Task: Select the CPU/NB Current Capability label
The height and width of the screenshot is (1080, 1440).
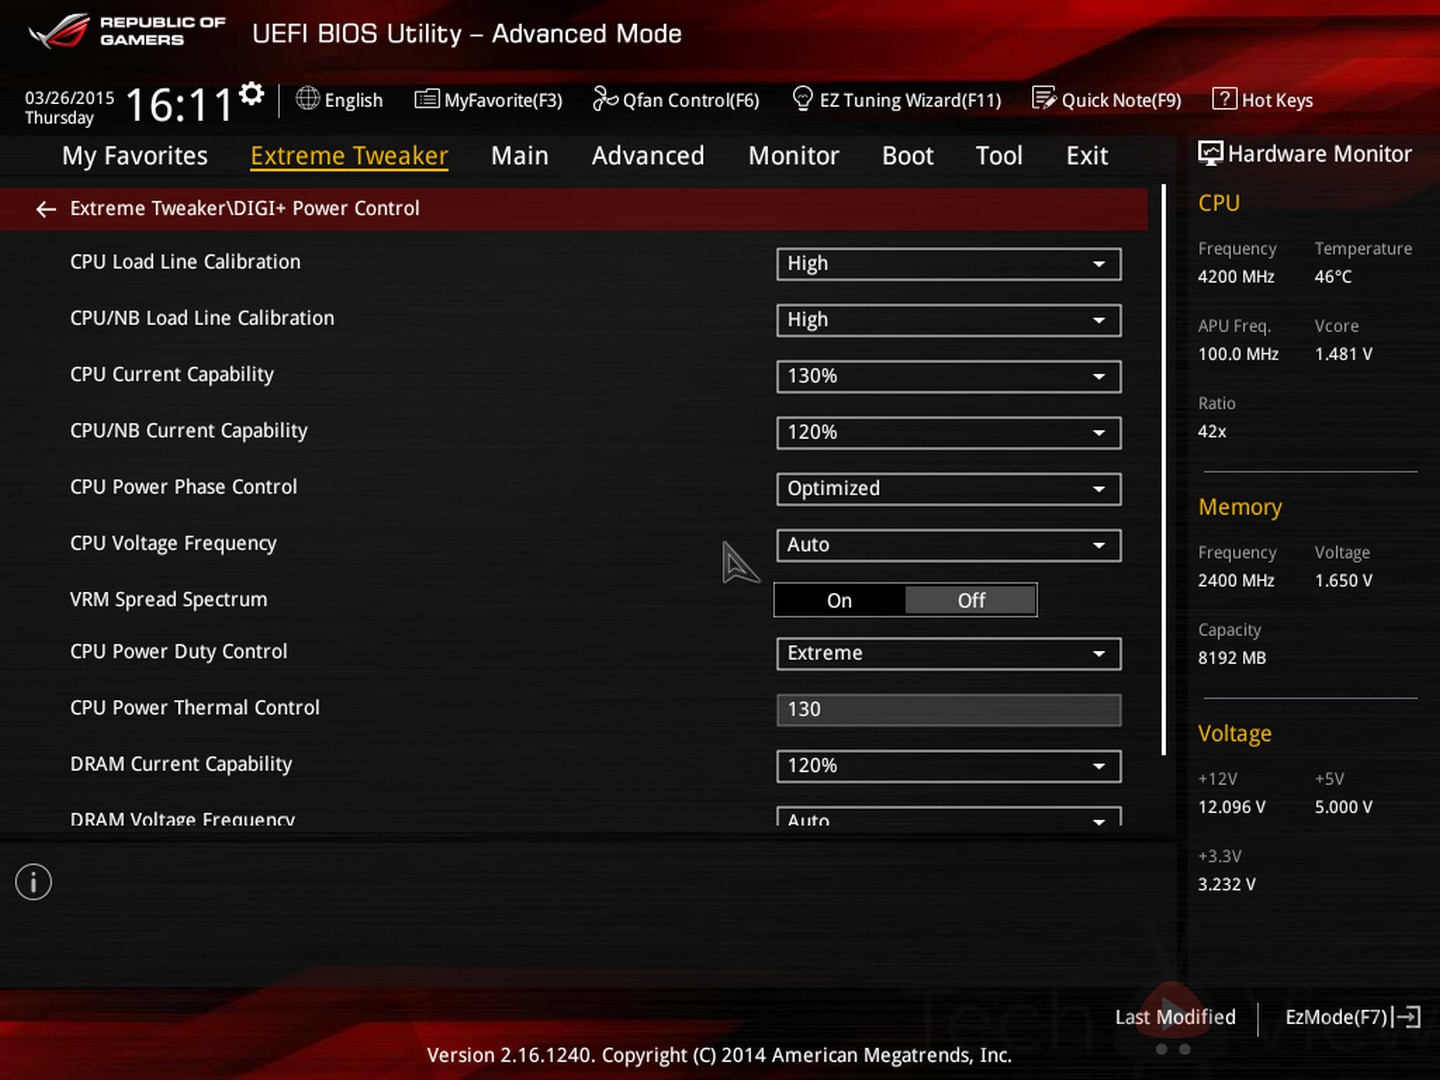Action: click(189, 431)
